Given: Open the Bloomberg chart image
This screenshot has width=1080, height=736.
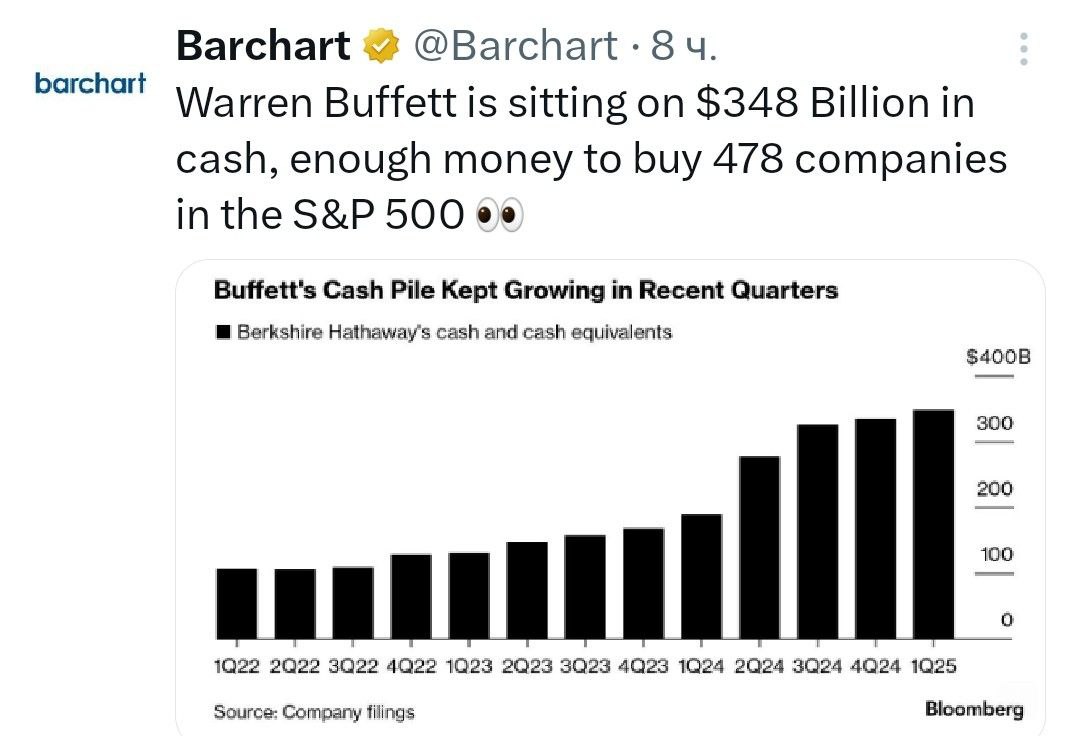Looking at the screenshot, I should pos(610,498).
